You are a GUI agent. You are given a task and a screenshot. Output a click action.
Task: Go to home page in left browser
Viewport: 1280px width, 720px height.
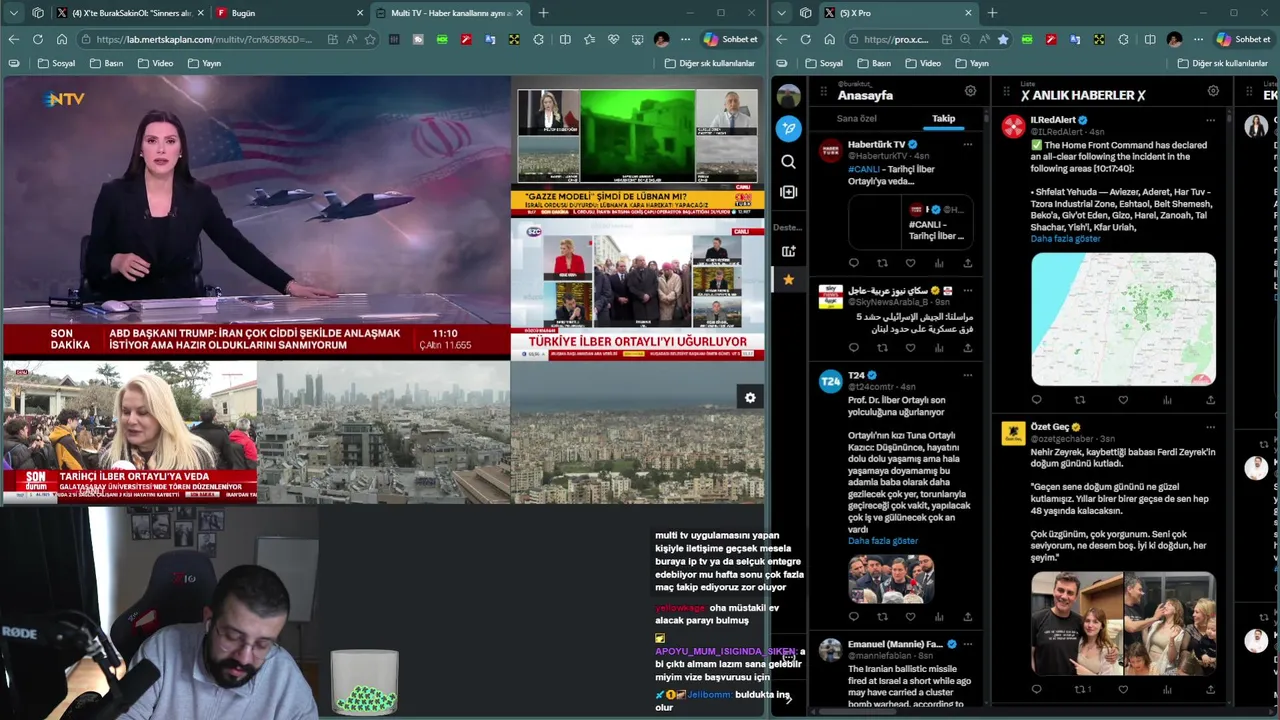pyautogui.click(x=61, y=39)
